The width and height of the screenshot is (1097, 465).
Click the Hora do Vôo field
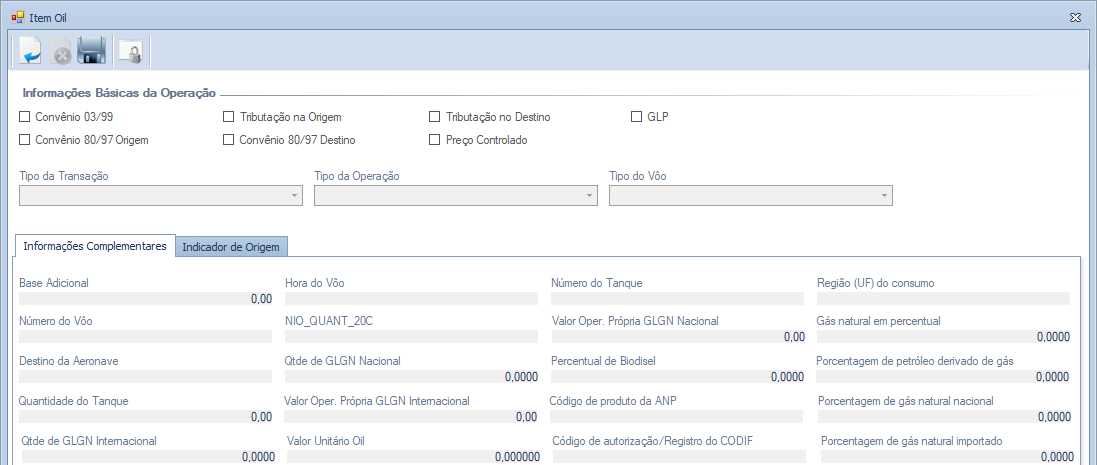[411, 298]
